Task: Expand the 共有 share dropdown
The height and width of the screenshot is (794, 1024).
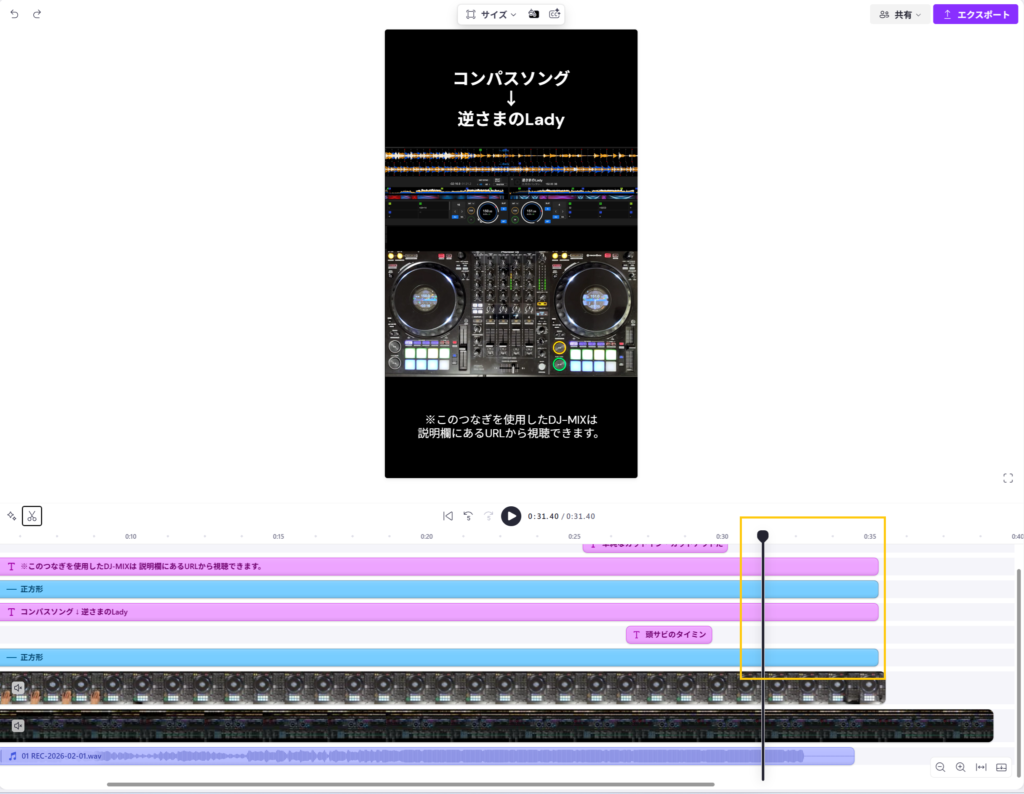Action: tap(900, 15)
